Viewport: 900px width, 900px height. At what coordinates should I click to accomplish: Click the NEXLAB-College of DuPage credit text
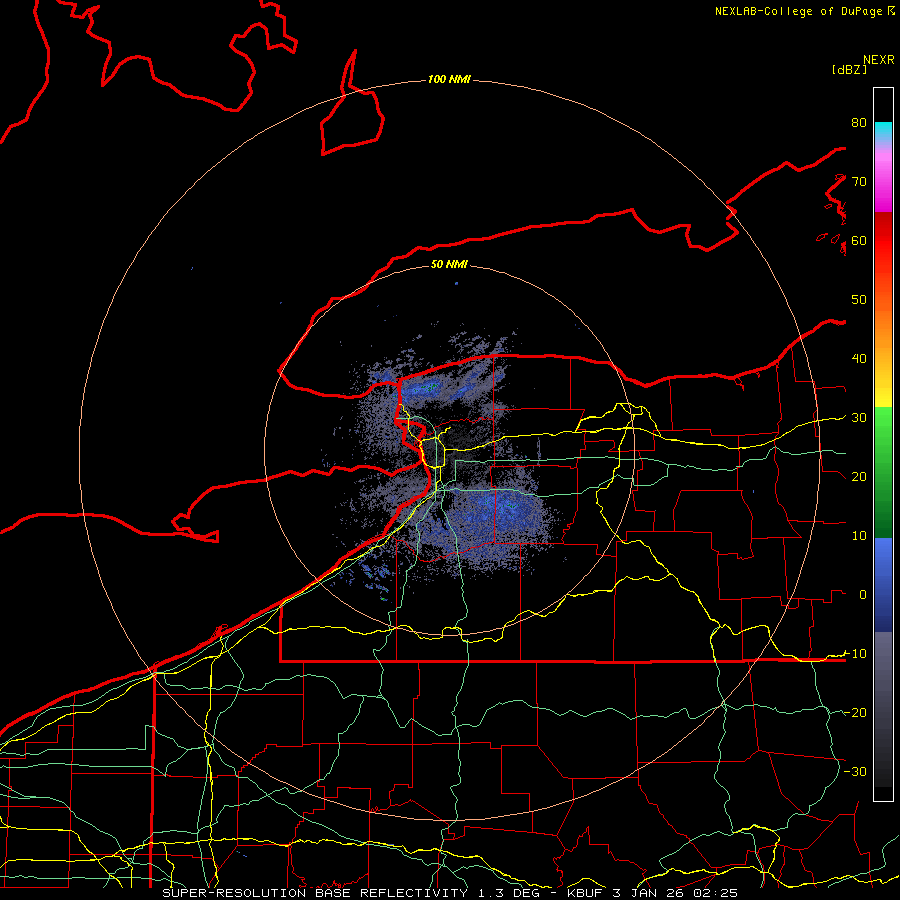[798, 11]
